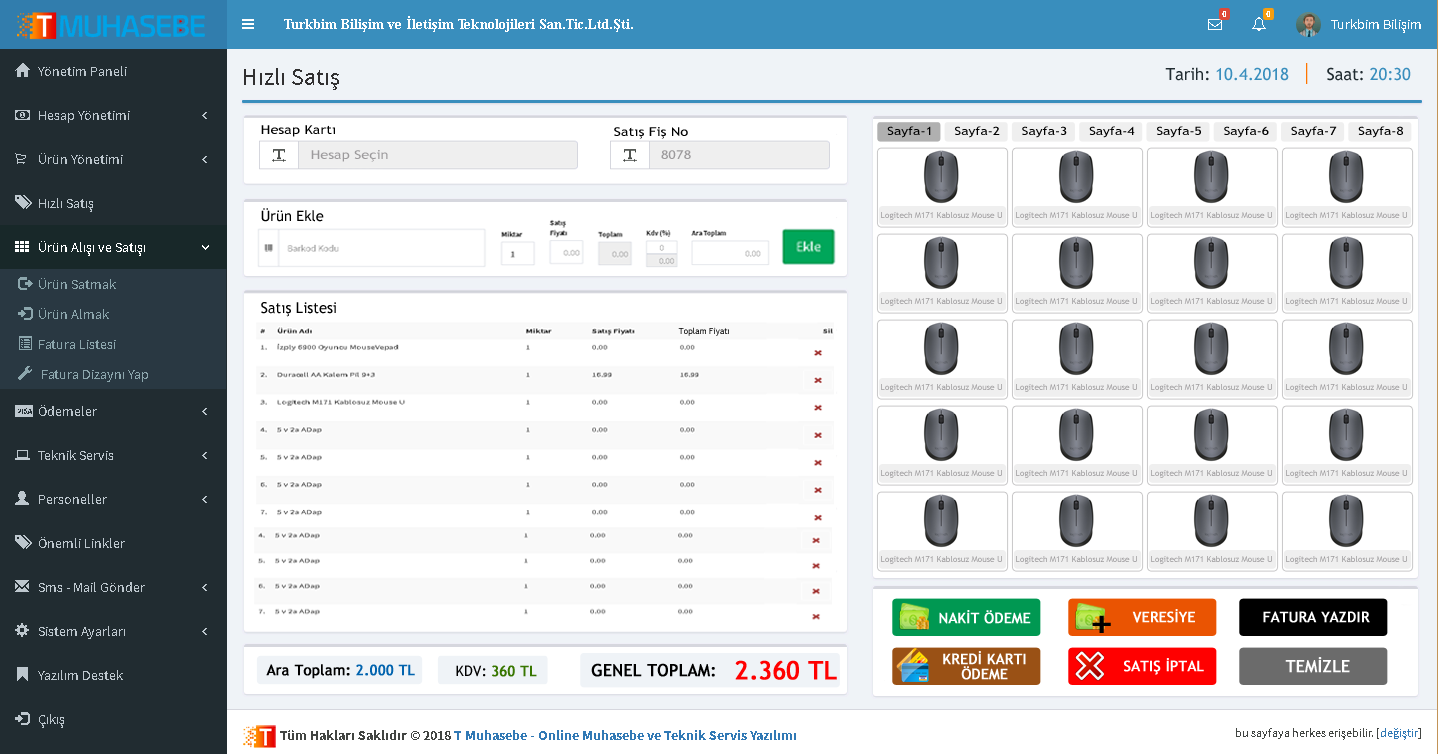Expand the Sistem Ayarları menu

pyautogui.click(x=113, y=631)
